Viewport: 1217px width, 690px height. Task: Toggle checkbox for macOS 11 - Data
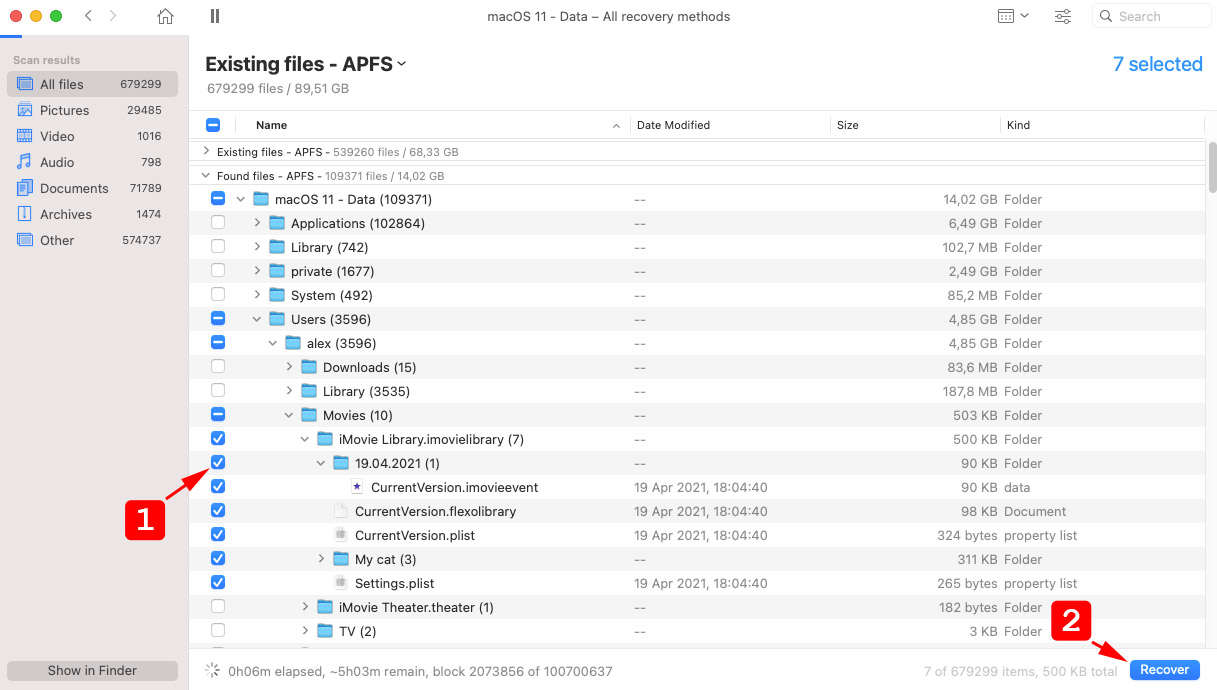(x=218, y=199)
